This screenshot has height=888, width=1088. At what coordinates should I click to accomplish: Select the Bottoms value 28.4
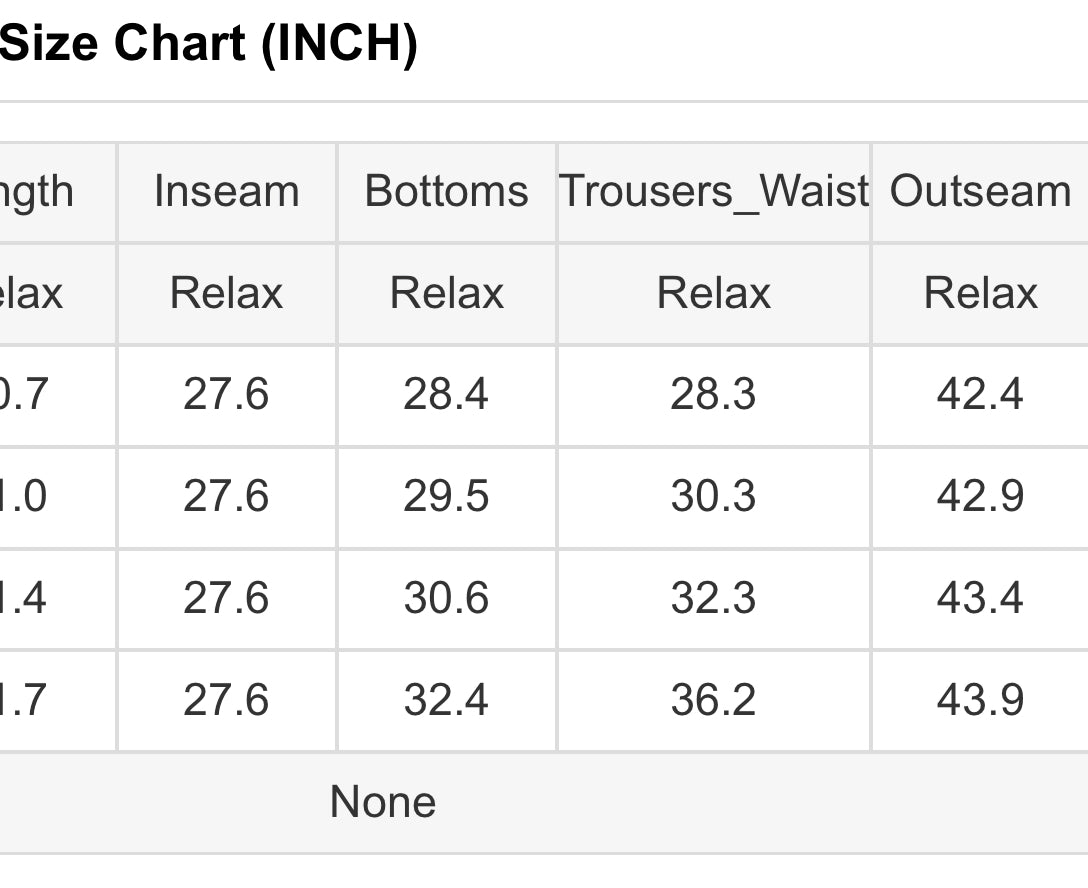[446, 395]
